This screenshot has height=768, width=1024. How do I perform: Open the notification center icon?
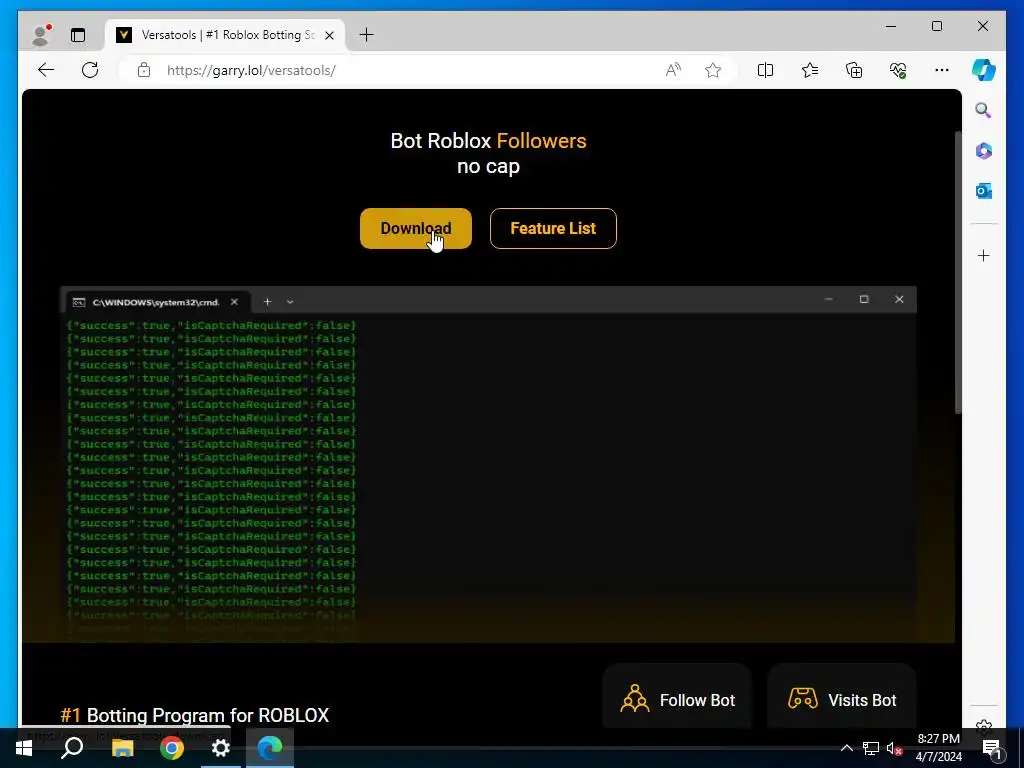pos(991,748)
